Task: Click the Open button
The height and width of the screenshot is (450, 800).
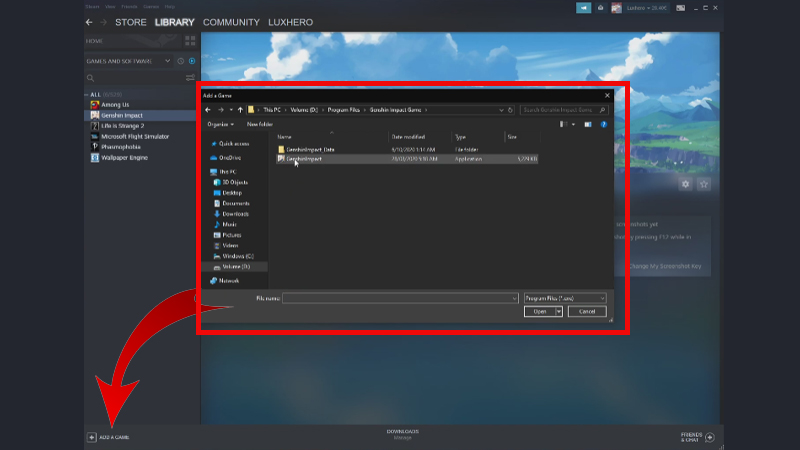Action: pos(539,312)
